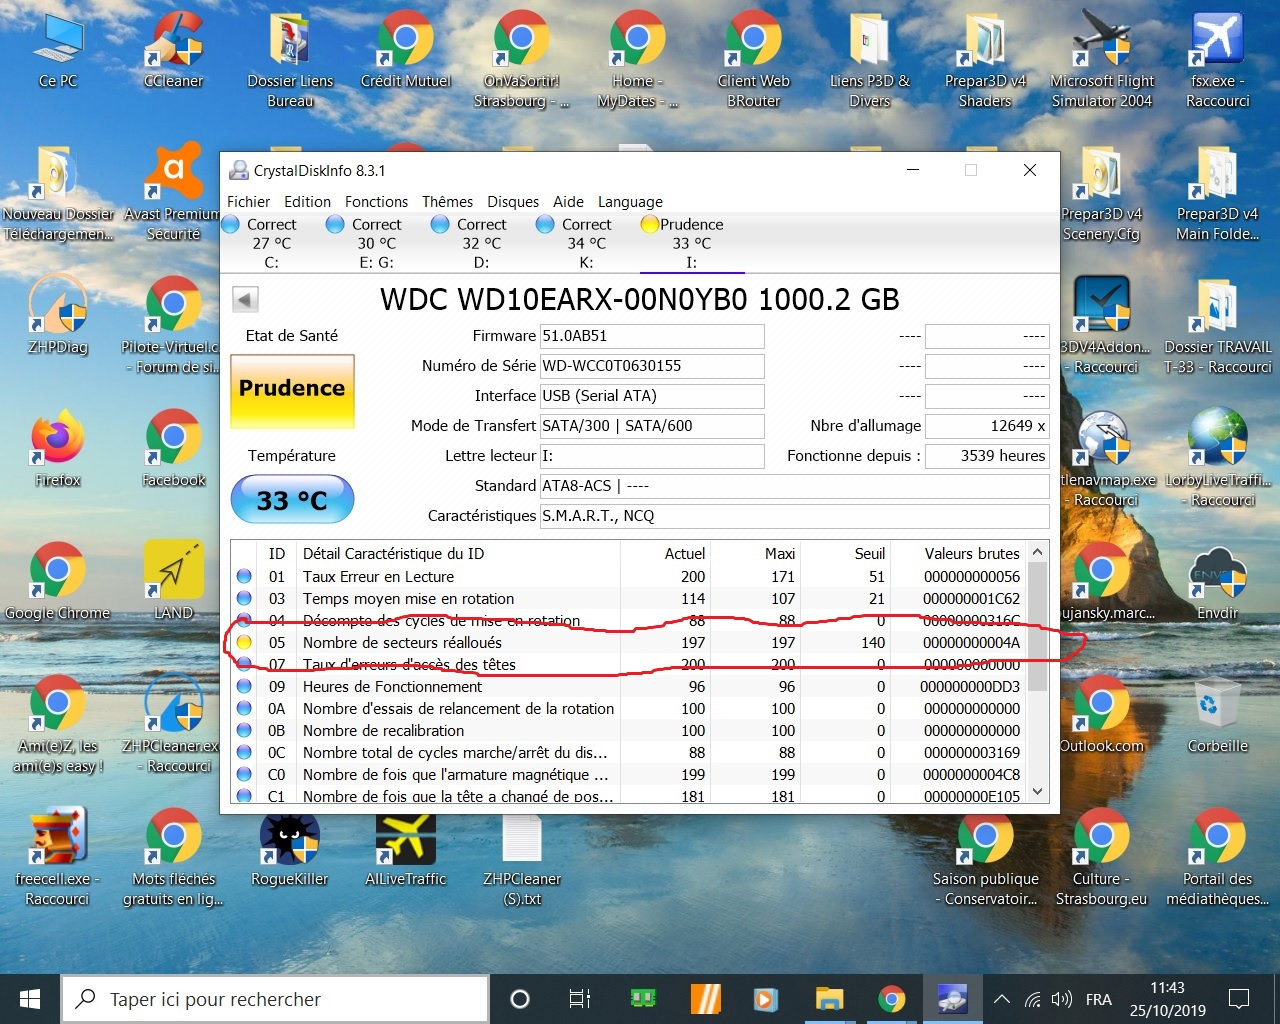Open Client Web BRouter shortcut

pos(754,60)
